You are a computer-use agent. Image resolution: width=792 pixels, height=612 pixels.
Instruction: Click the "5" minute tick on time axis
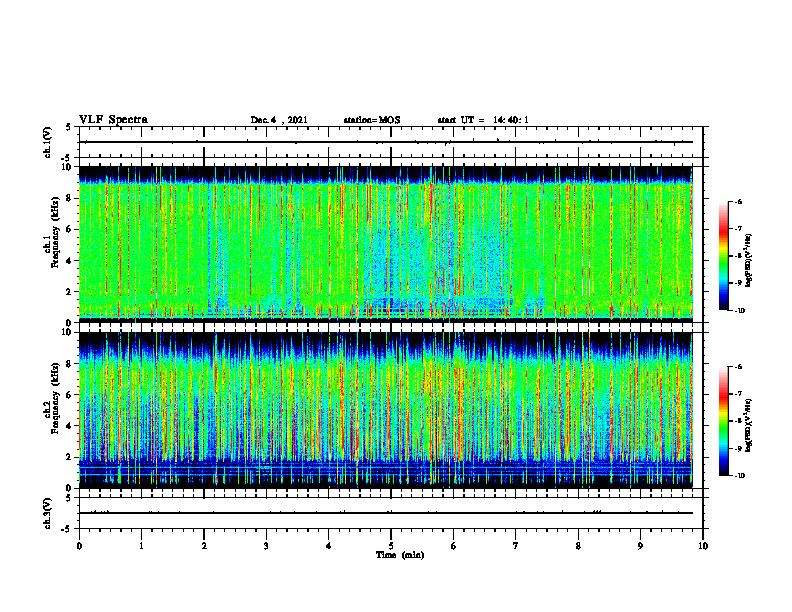391,546
